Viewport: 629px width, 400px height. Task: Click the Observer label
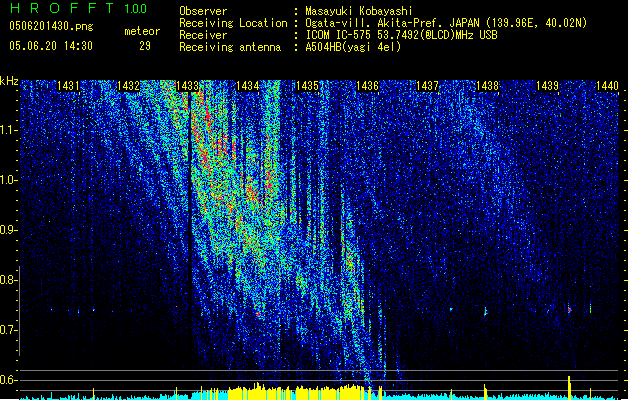click(x=203, y=11)
